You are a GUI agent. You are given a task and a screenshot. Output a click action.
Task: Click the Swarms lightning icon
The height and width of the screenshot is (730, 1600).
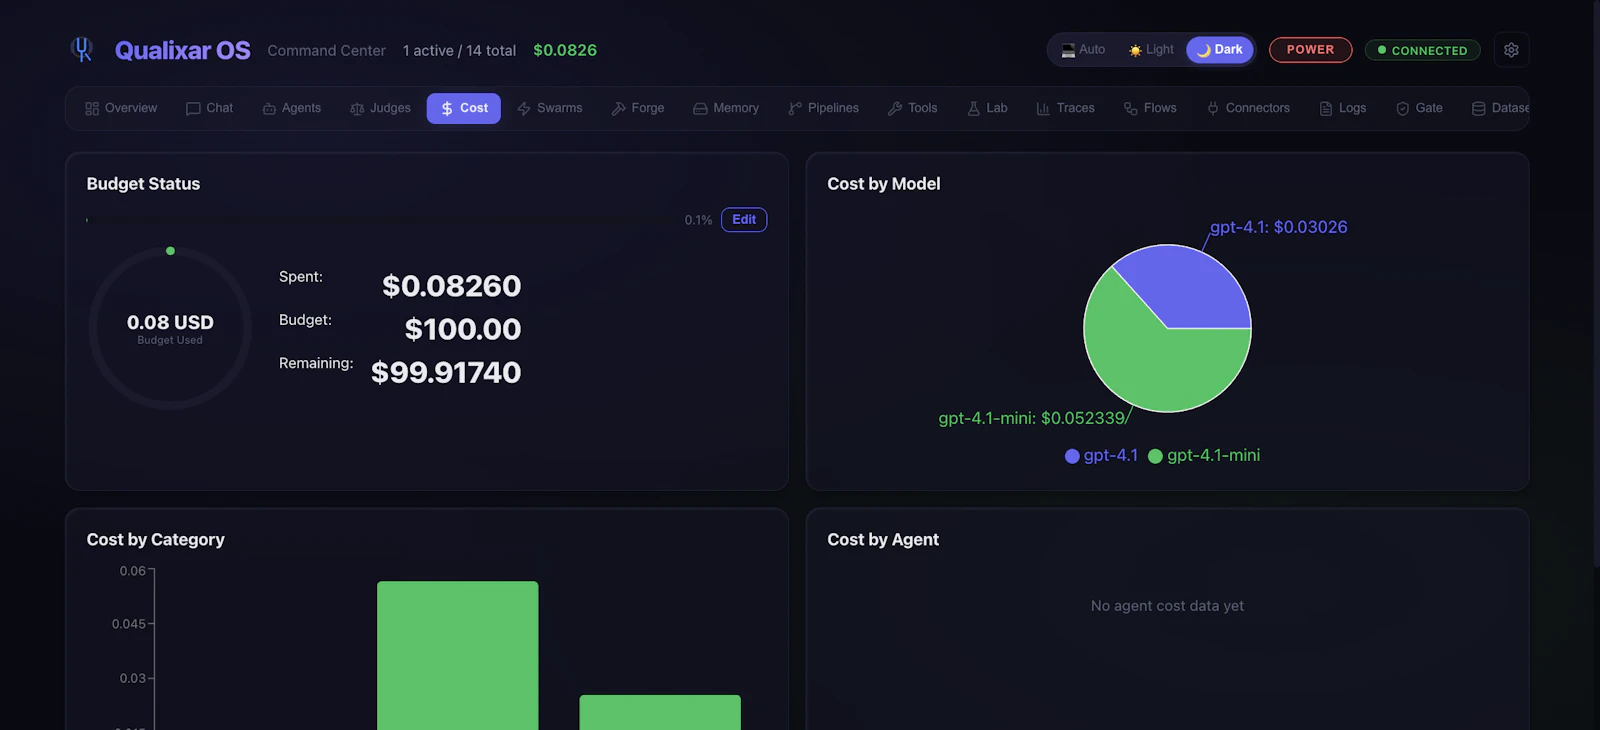click(524, 109)
